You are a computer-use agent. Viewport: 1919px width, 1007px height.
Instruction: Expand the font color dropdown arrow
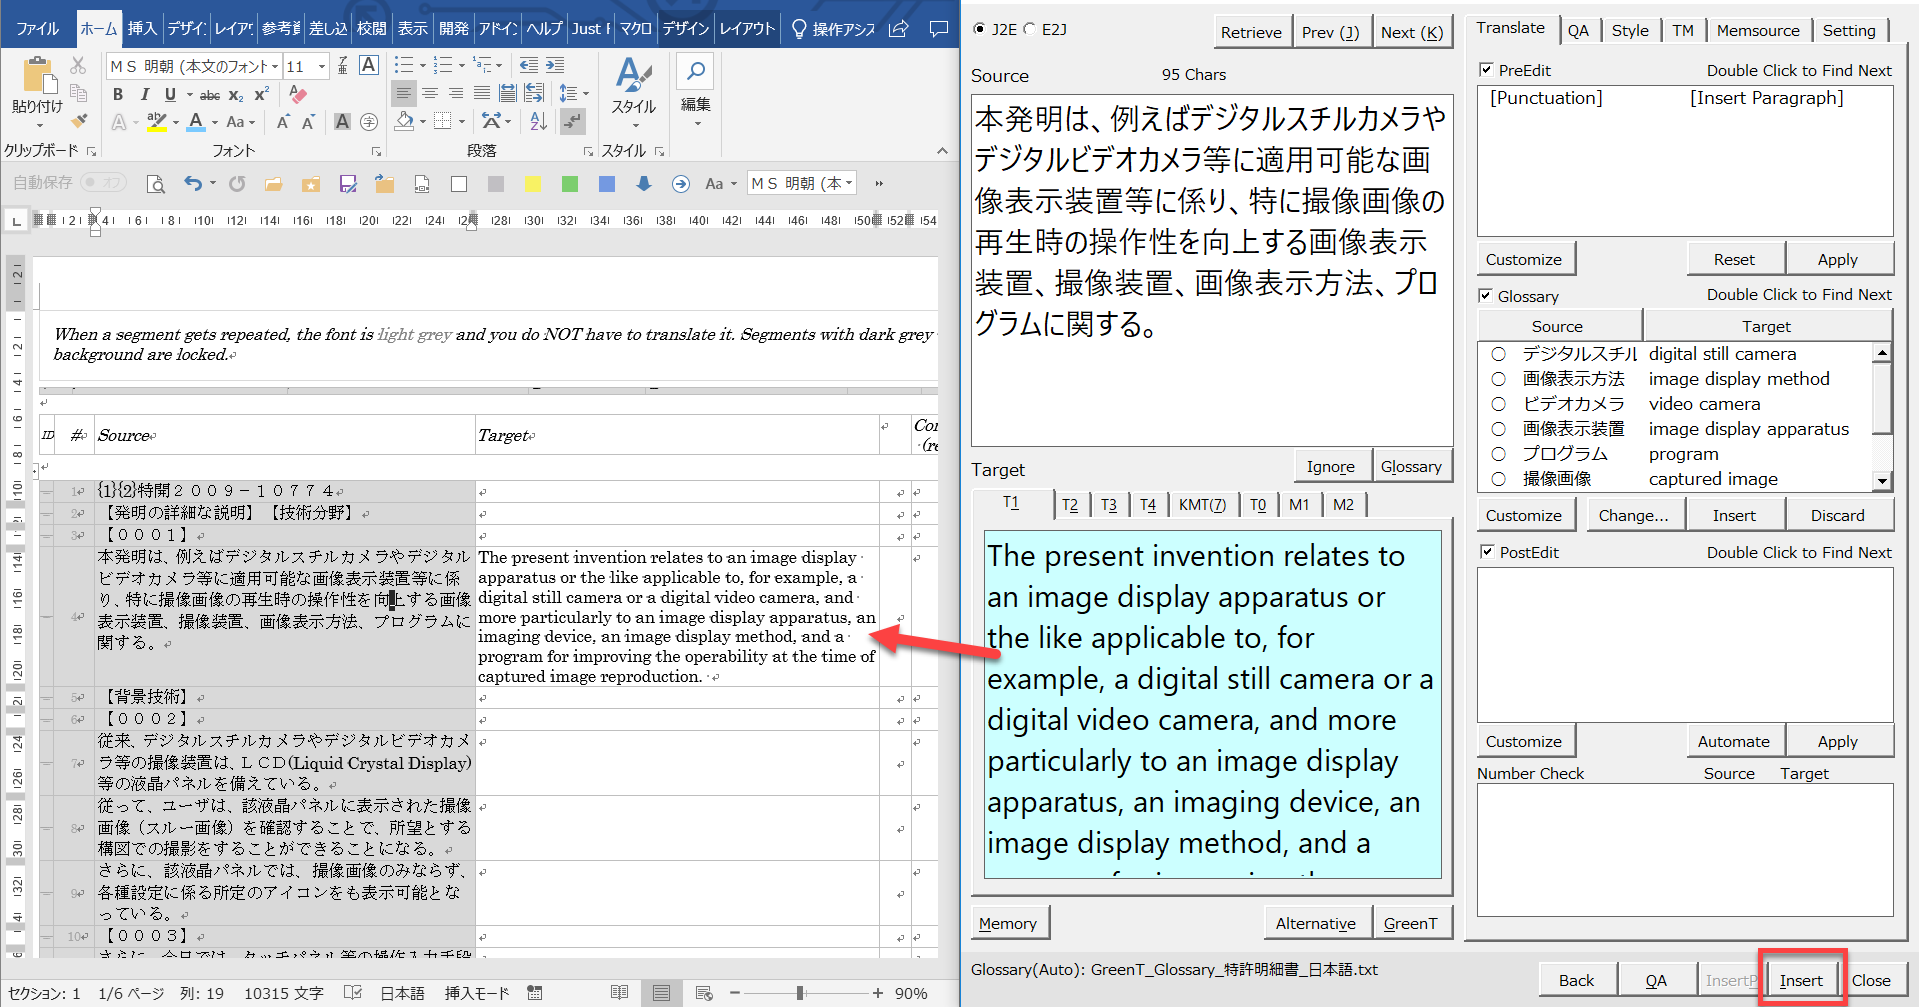coord(215,123)
